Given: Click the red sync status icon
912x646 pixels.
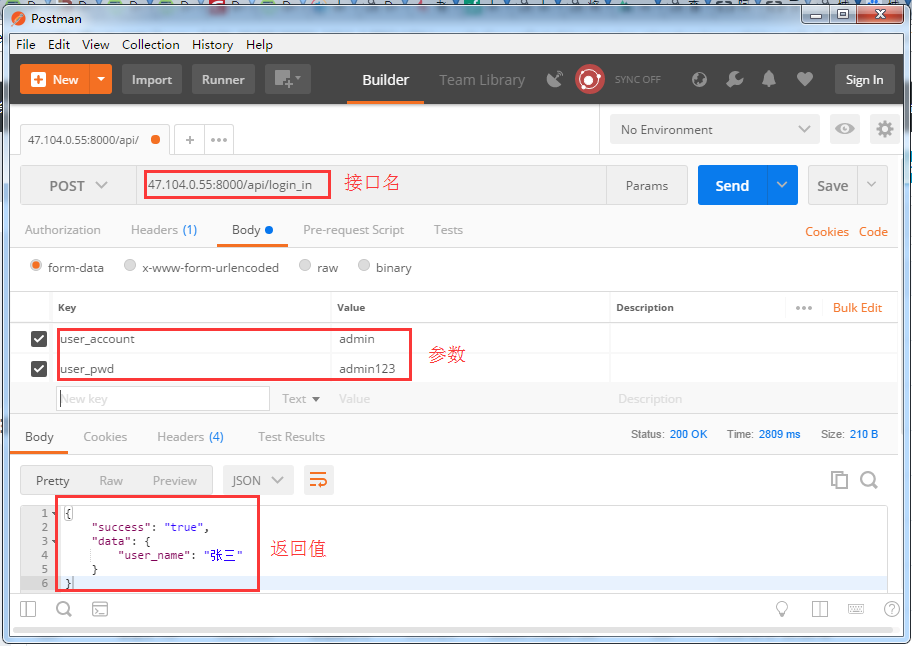Looking at the screenshot, I should pyautogui.click(x=589, y=79).
